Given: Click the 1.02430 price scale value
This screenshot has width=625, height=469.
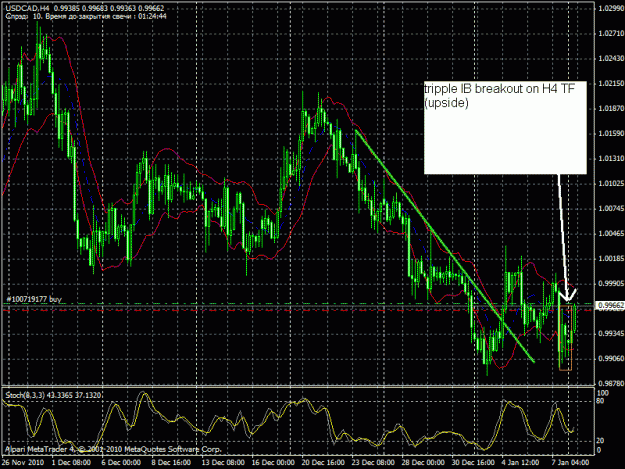Looking at the screenshot, I should tap(611, 58).
